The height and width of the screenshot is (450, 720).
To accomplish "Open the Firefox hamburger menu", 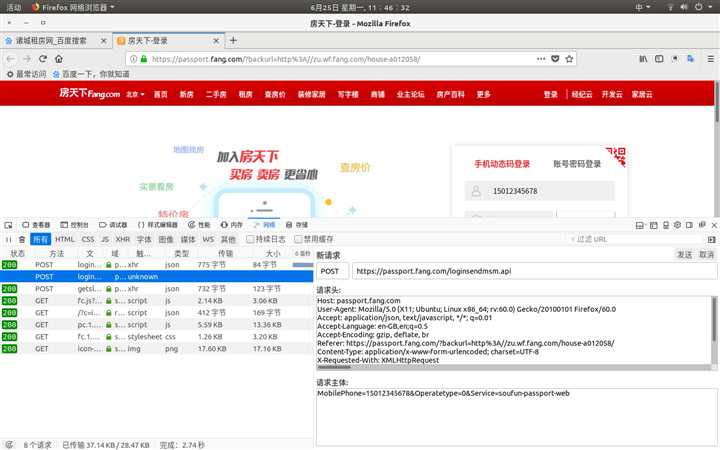I will pyautogui.click(x=710, y=59).
